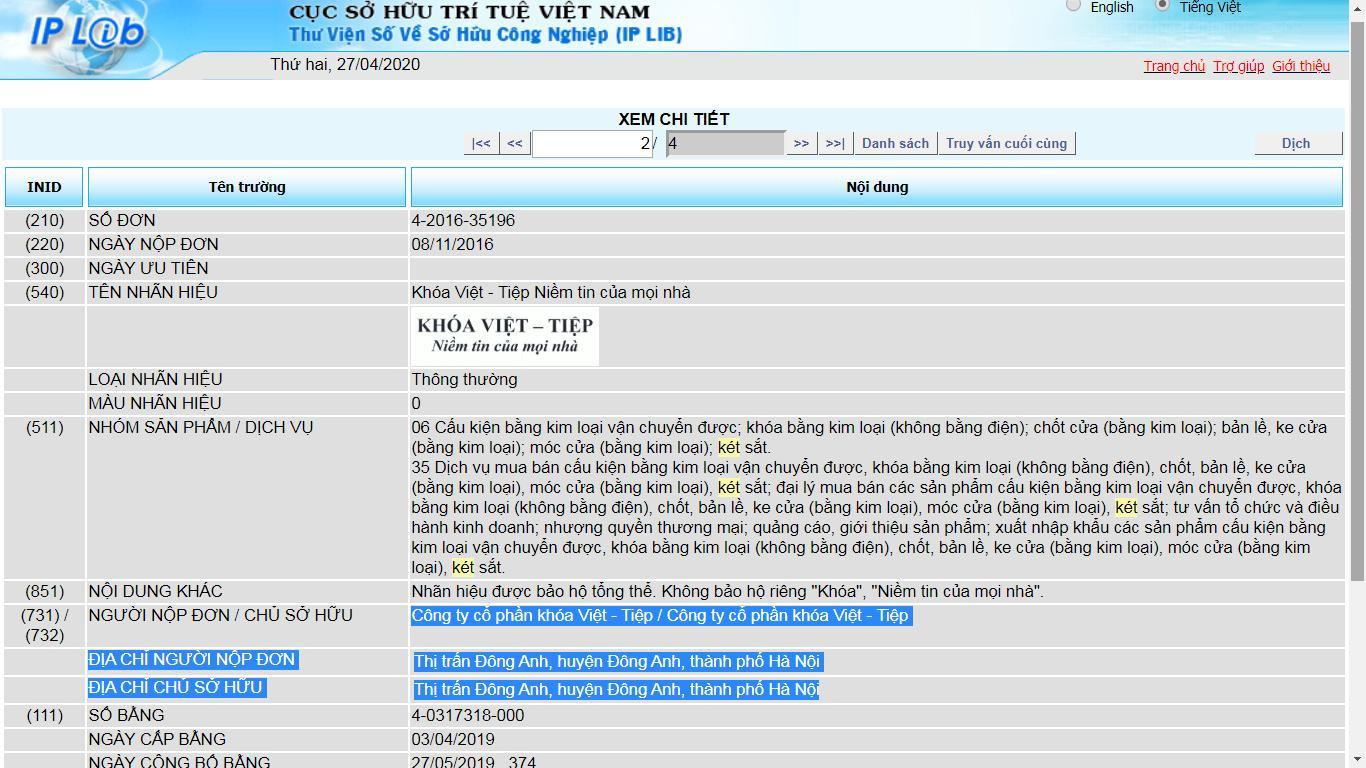The height and width of the screenshot is (768, 1366).
Task: Click the date text Thứ hai, 27/04/2020
Action: pyautogui.click(x=345, y=64)
